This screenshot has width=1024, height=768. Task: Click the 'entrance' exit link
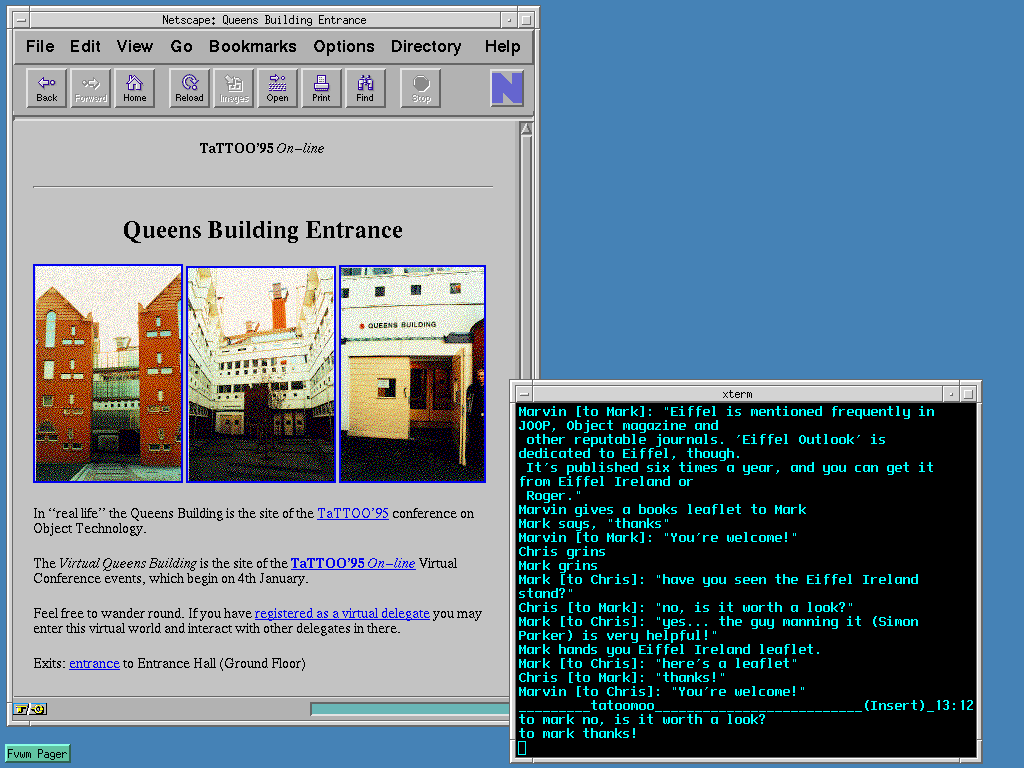click(94, 663)
